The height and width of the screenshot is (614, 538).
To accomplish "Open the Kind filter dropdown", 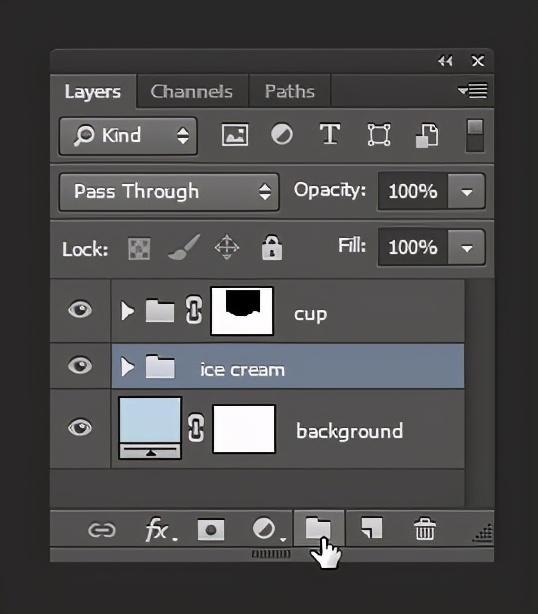I will pos(128,136).
